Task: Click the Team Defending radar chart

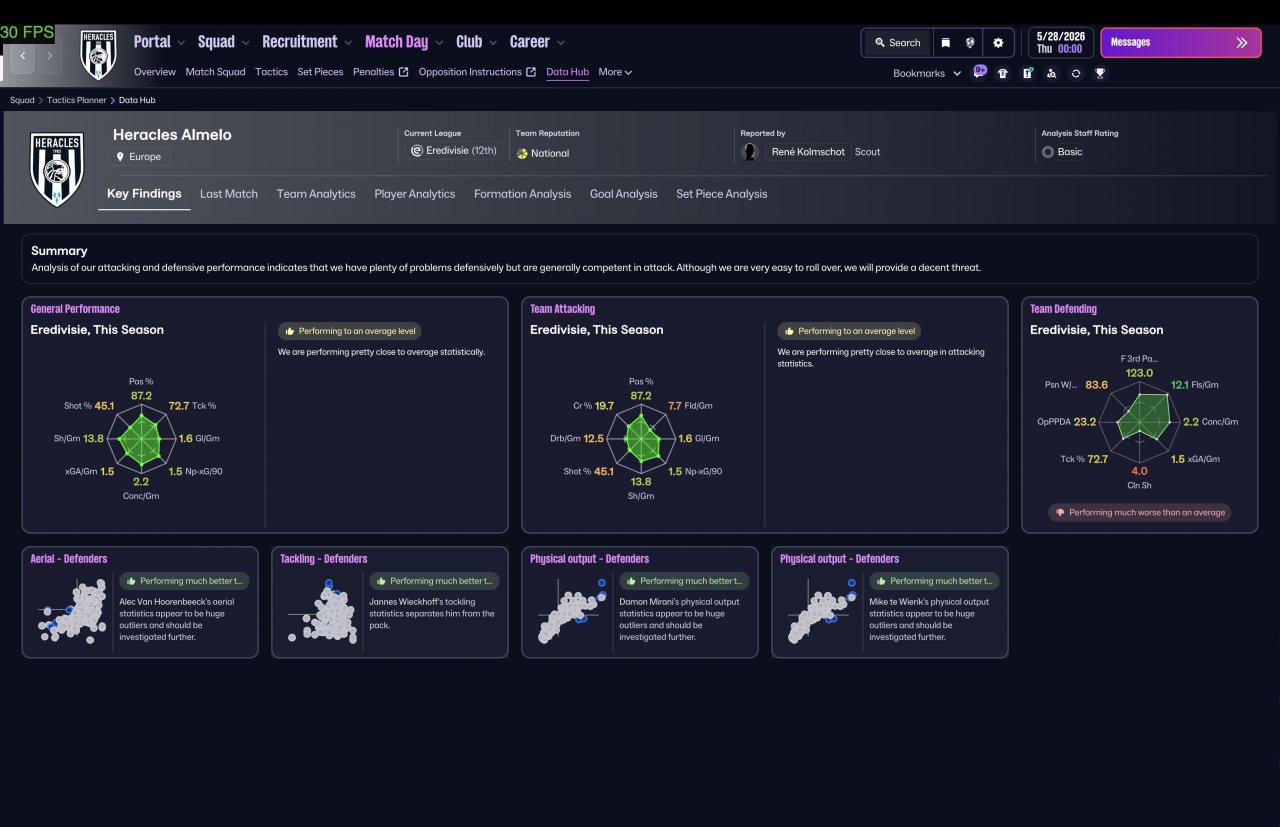Action: coord(1139,421)
